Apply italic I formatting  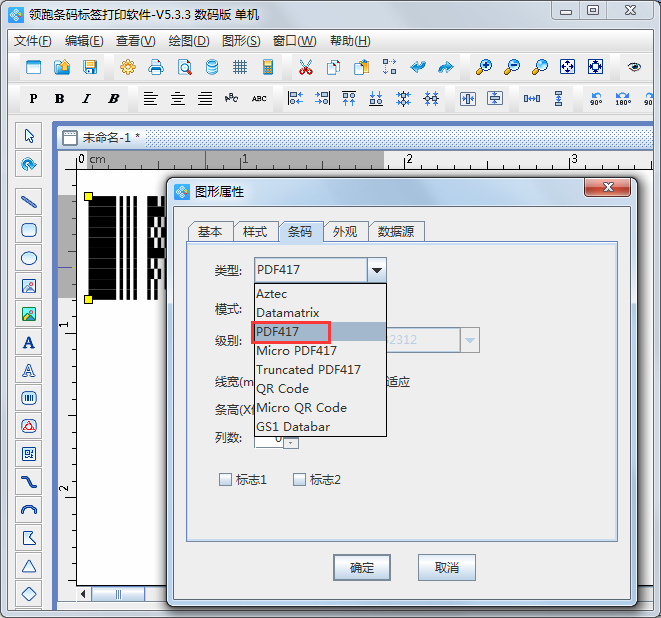86,99
